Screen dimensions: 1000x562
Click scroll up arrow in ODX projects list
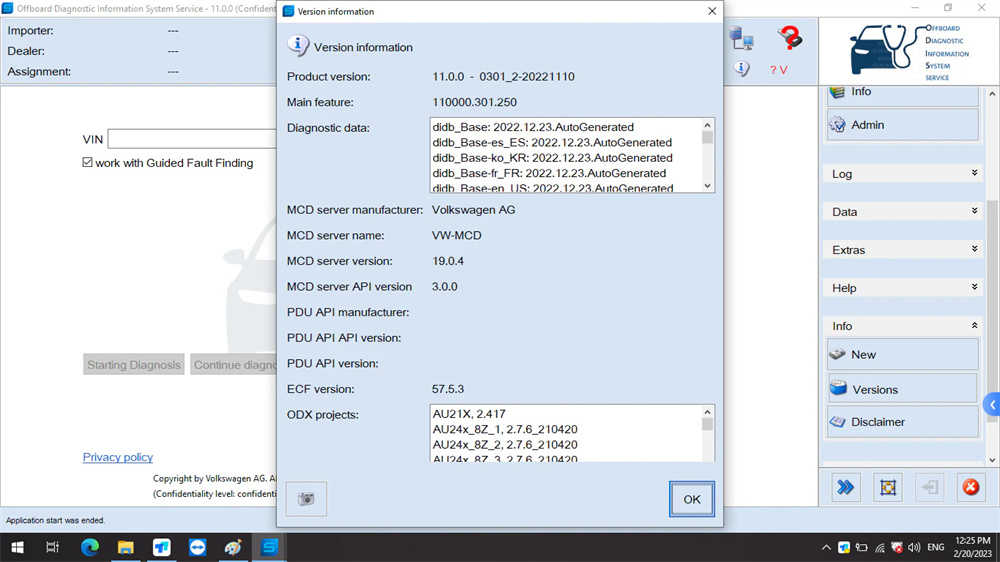pyautogui.click(x=707, y=412)
